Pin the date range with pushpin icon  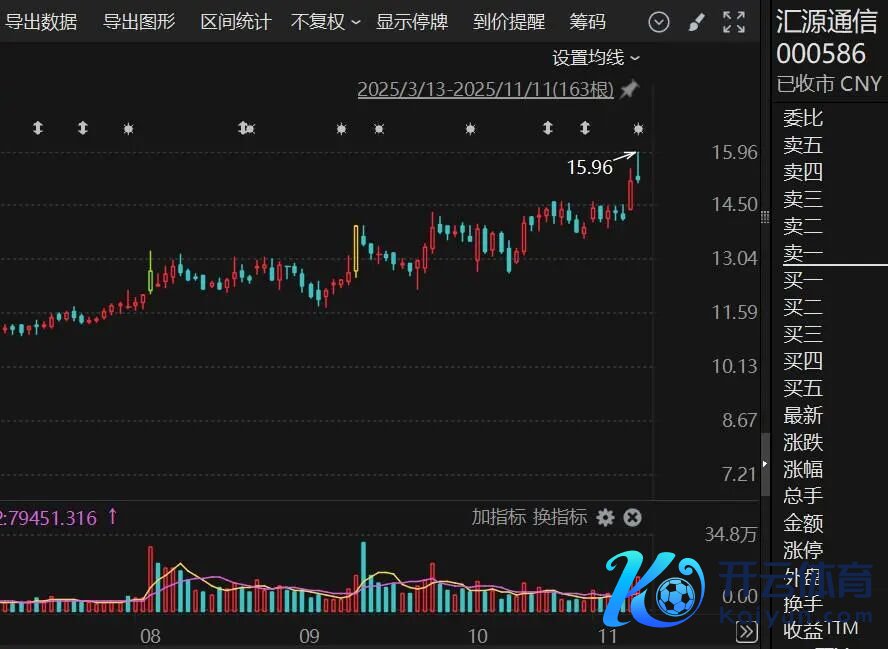629,90
